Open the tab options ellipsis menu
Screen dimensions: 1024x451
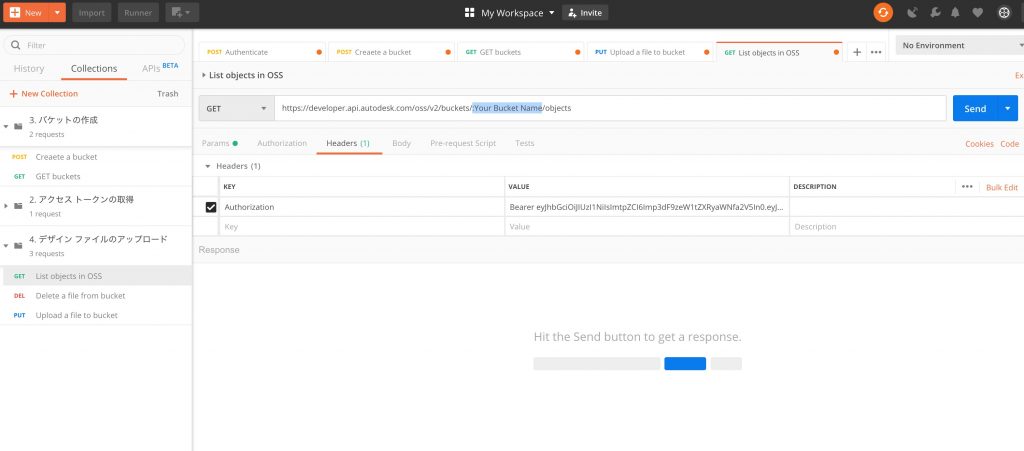[x=876, y=52]
